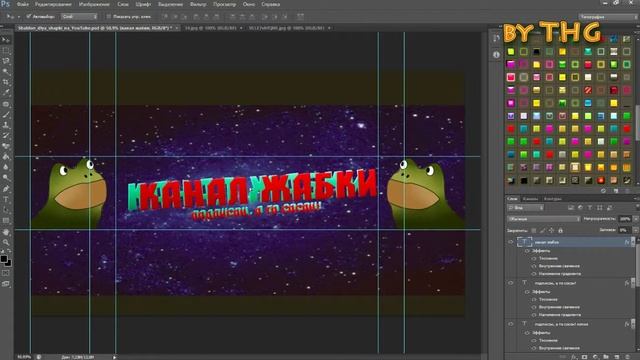Set the background color swatch
Screen dimensions: 640x360
[8, 264]
